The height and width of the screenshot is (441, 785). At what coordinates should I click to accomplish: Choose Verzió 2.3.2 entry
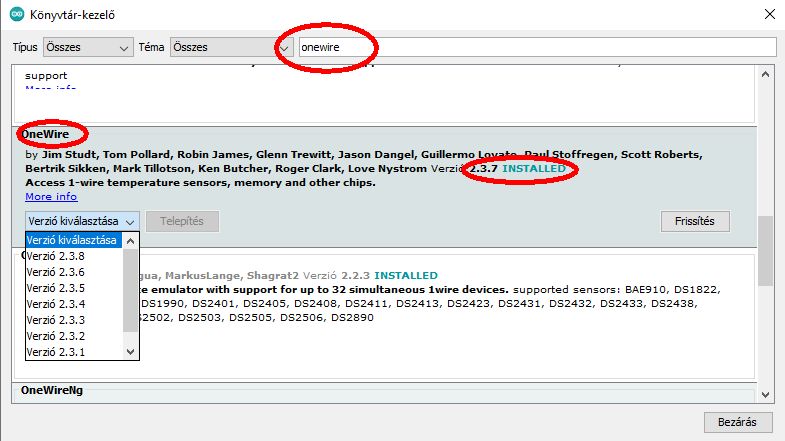[76, 336]
